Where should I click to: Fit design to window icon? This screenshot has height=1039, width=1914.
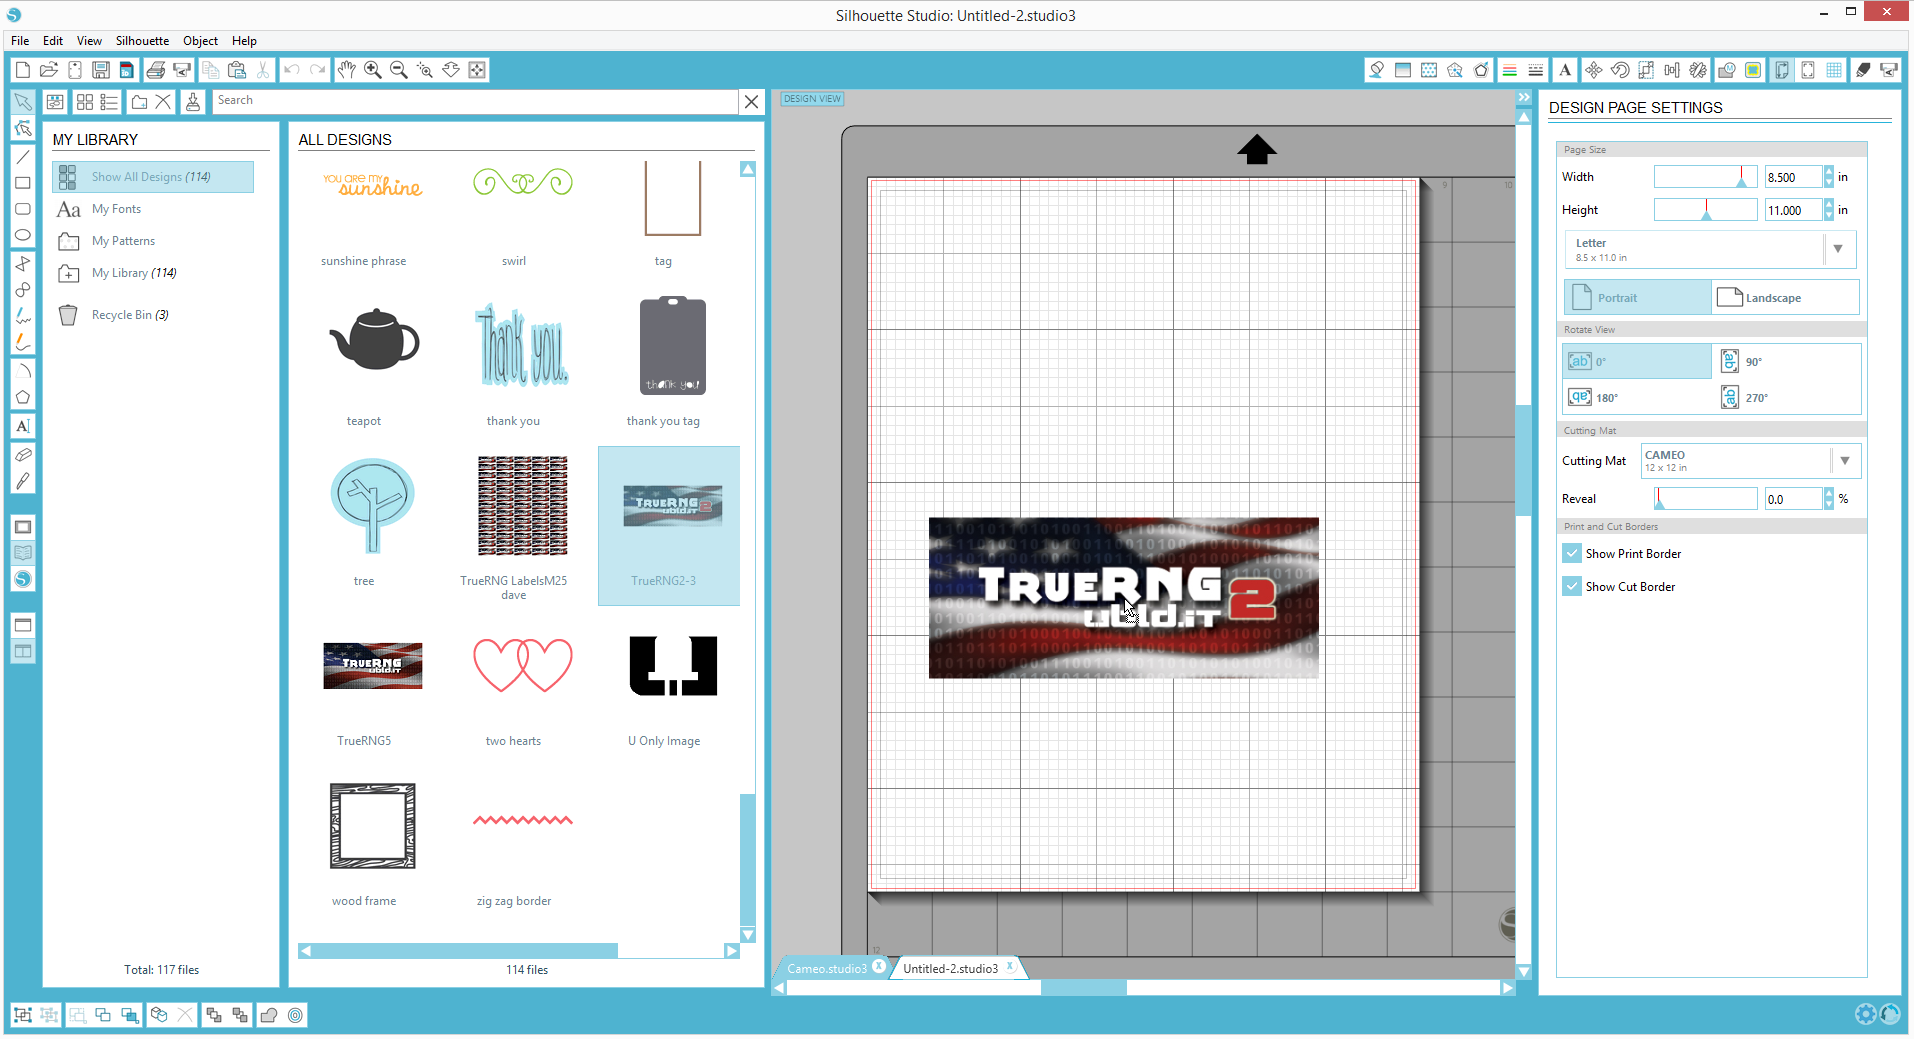point(477,70)
